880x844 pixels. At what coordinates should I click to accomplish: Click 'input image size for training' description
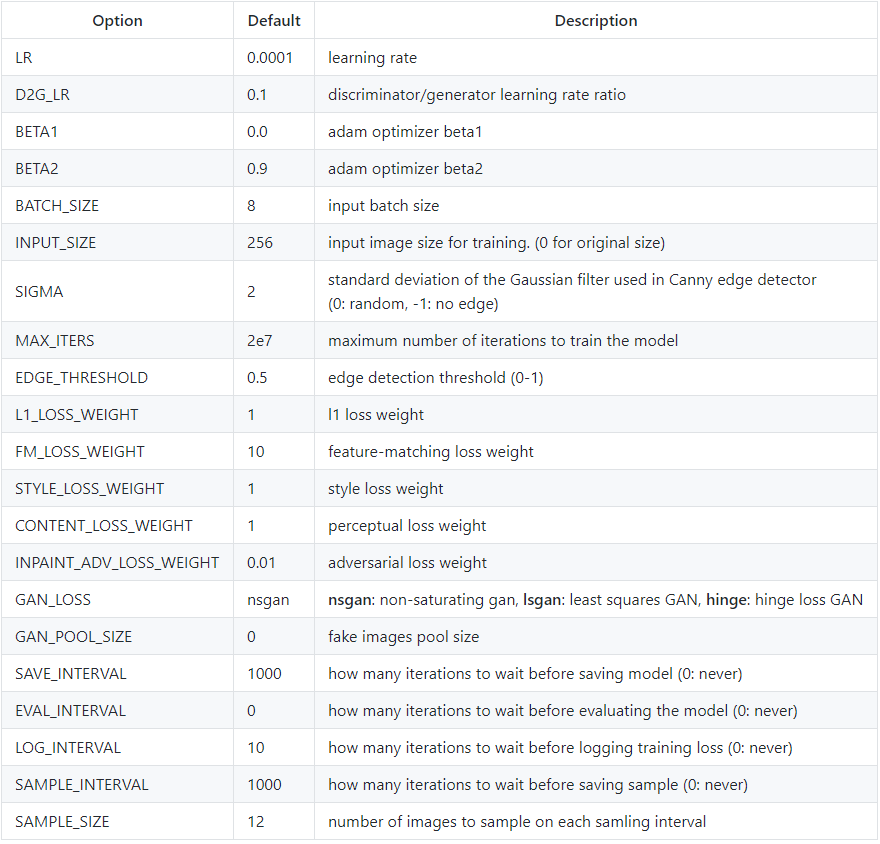(497, 243)
